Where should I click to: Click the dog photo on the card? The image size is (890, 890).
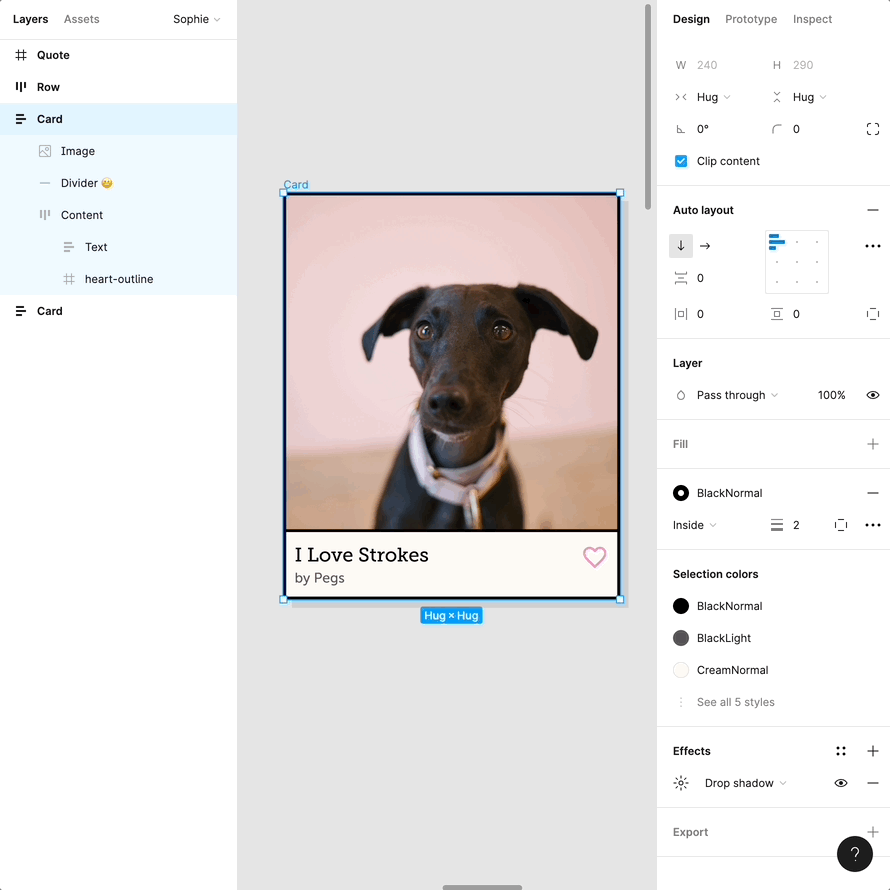[x=452, y=362]
